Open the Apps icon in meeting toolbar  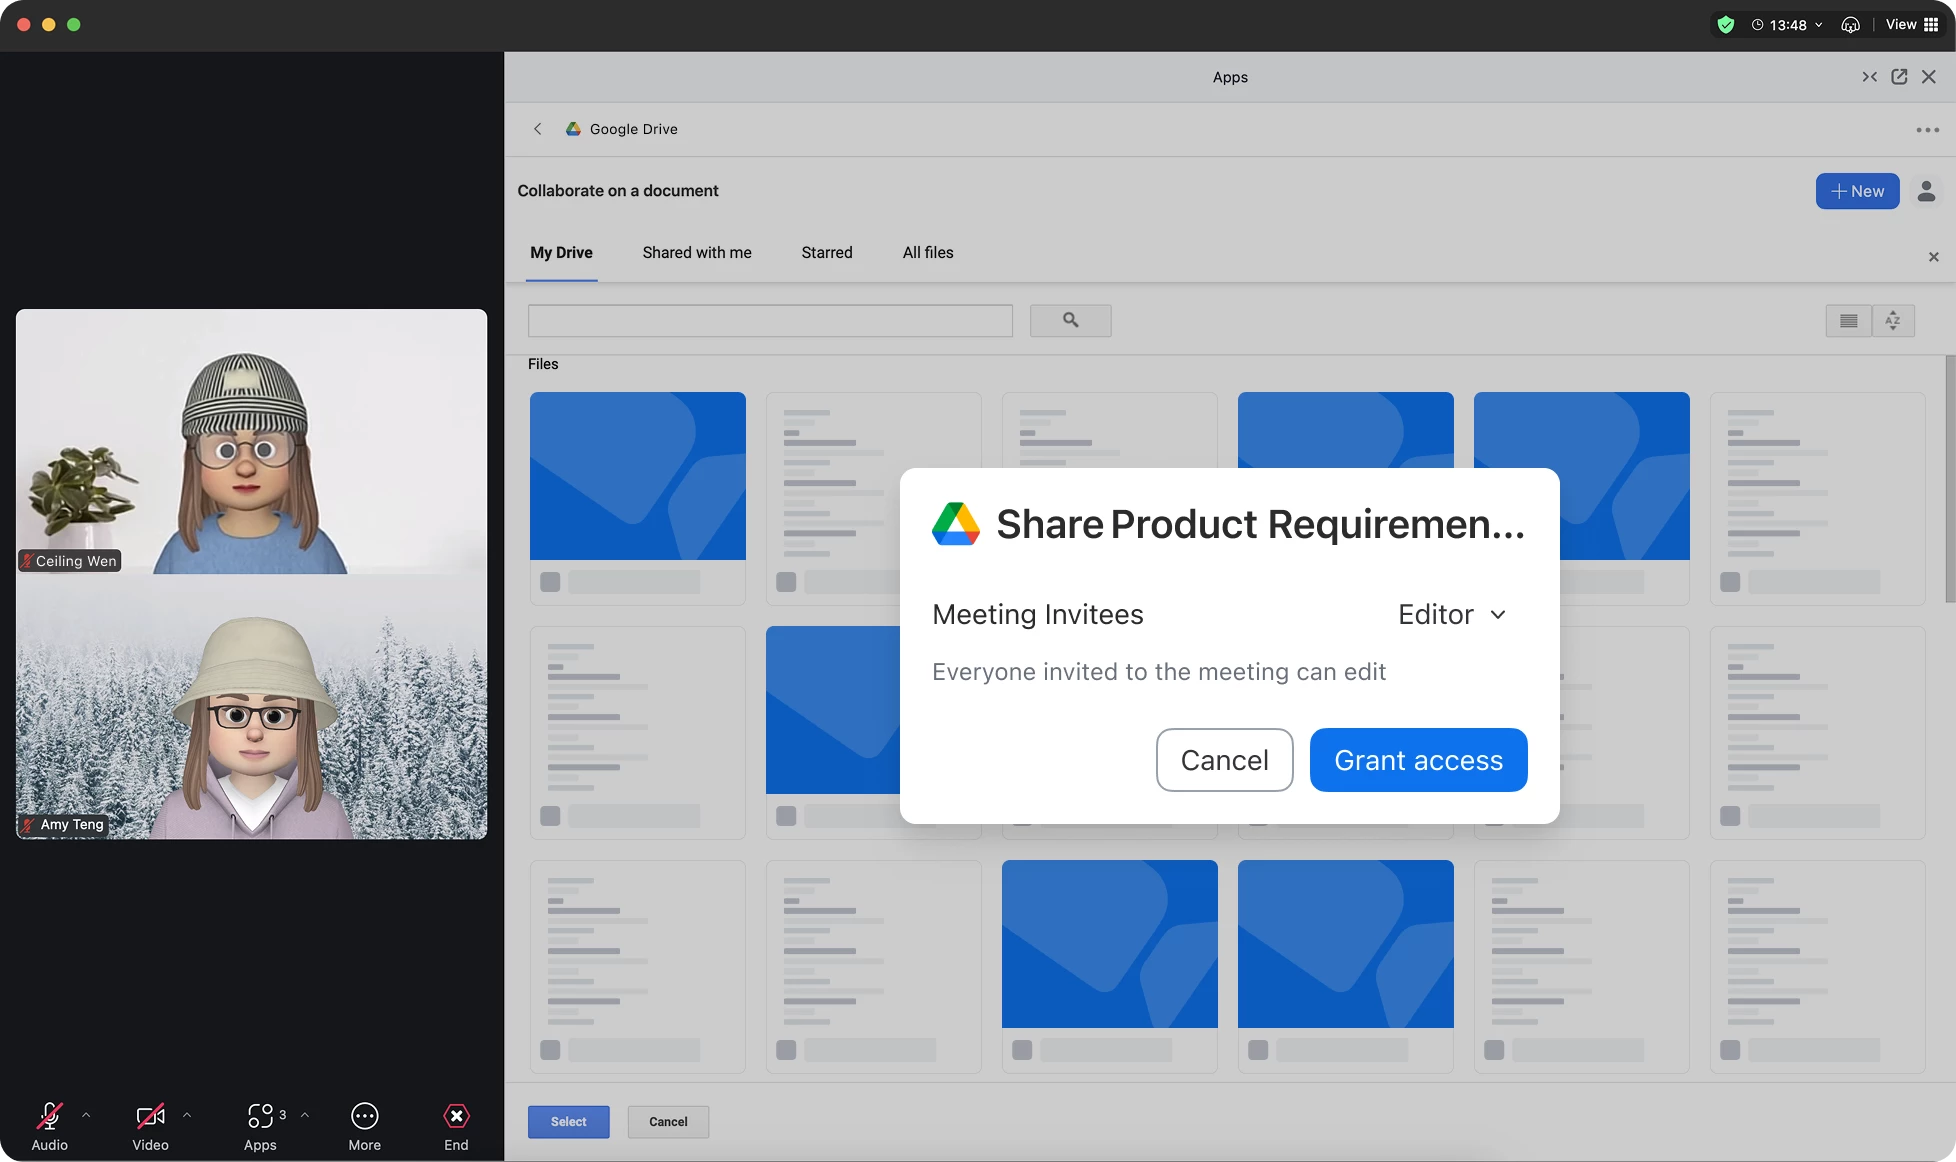260,1116
